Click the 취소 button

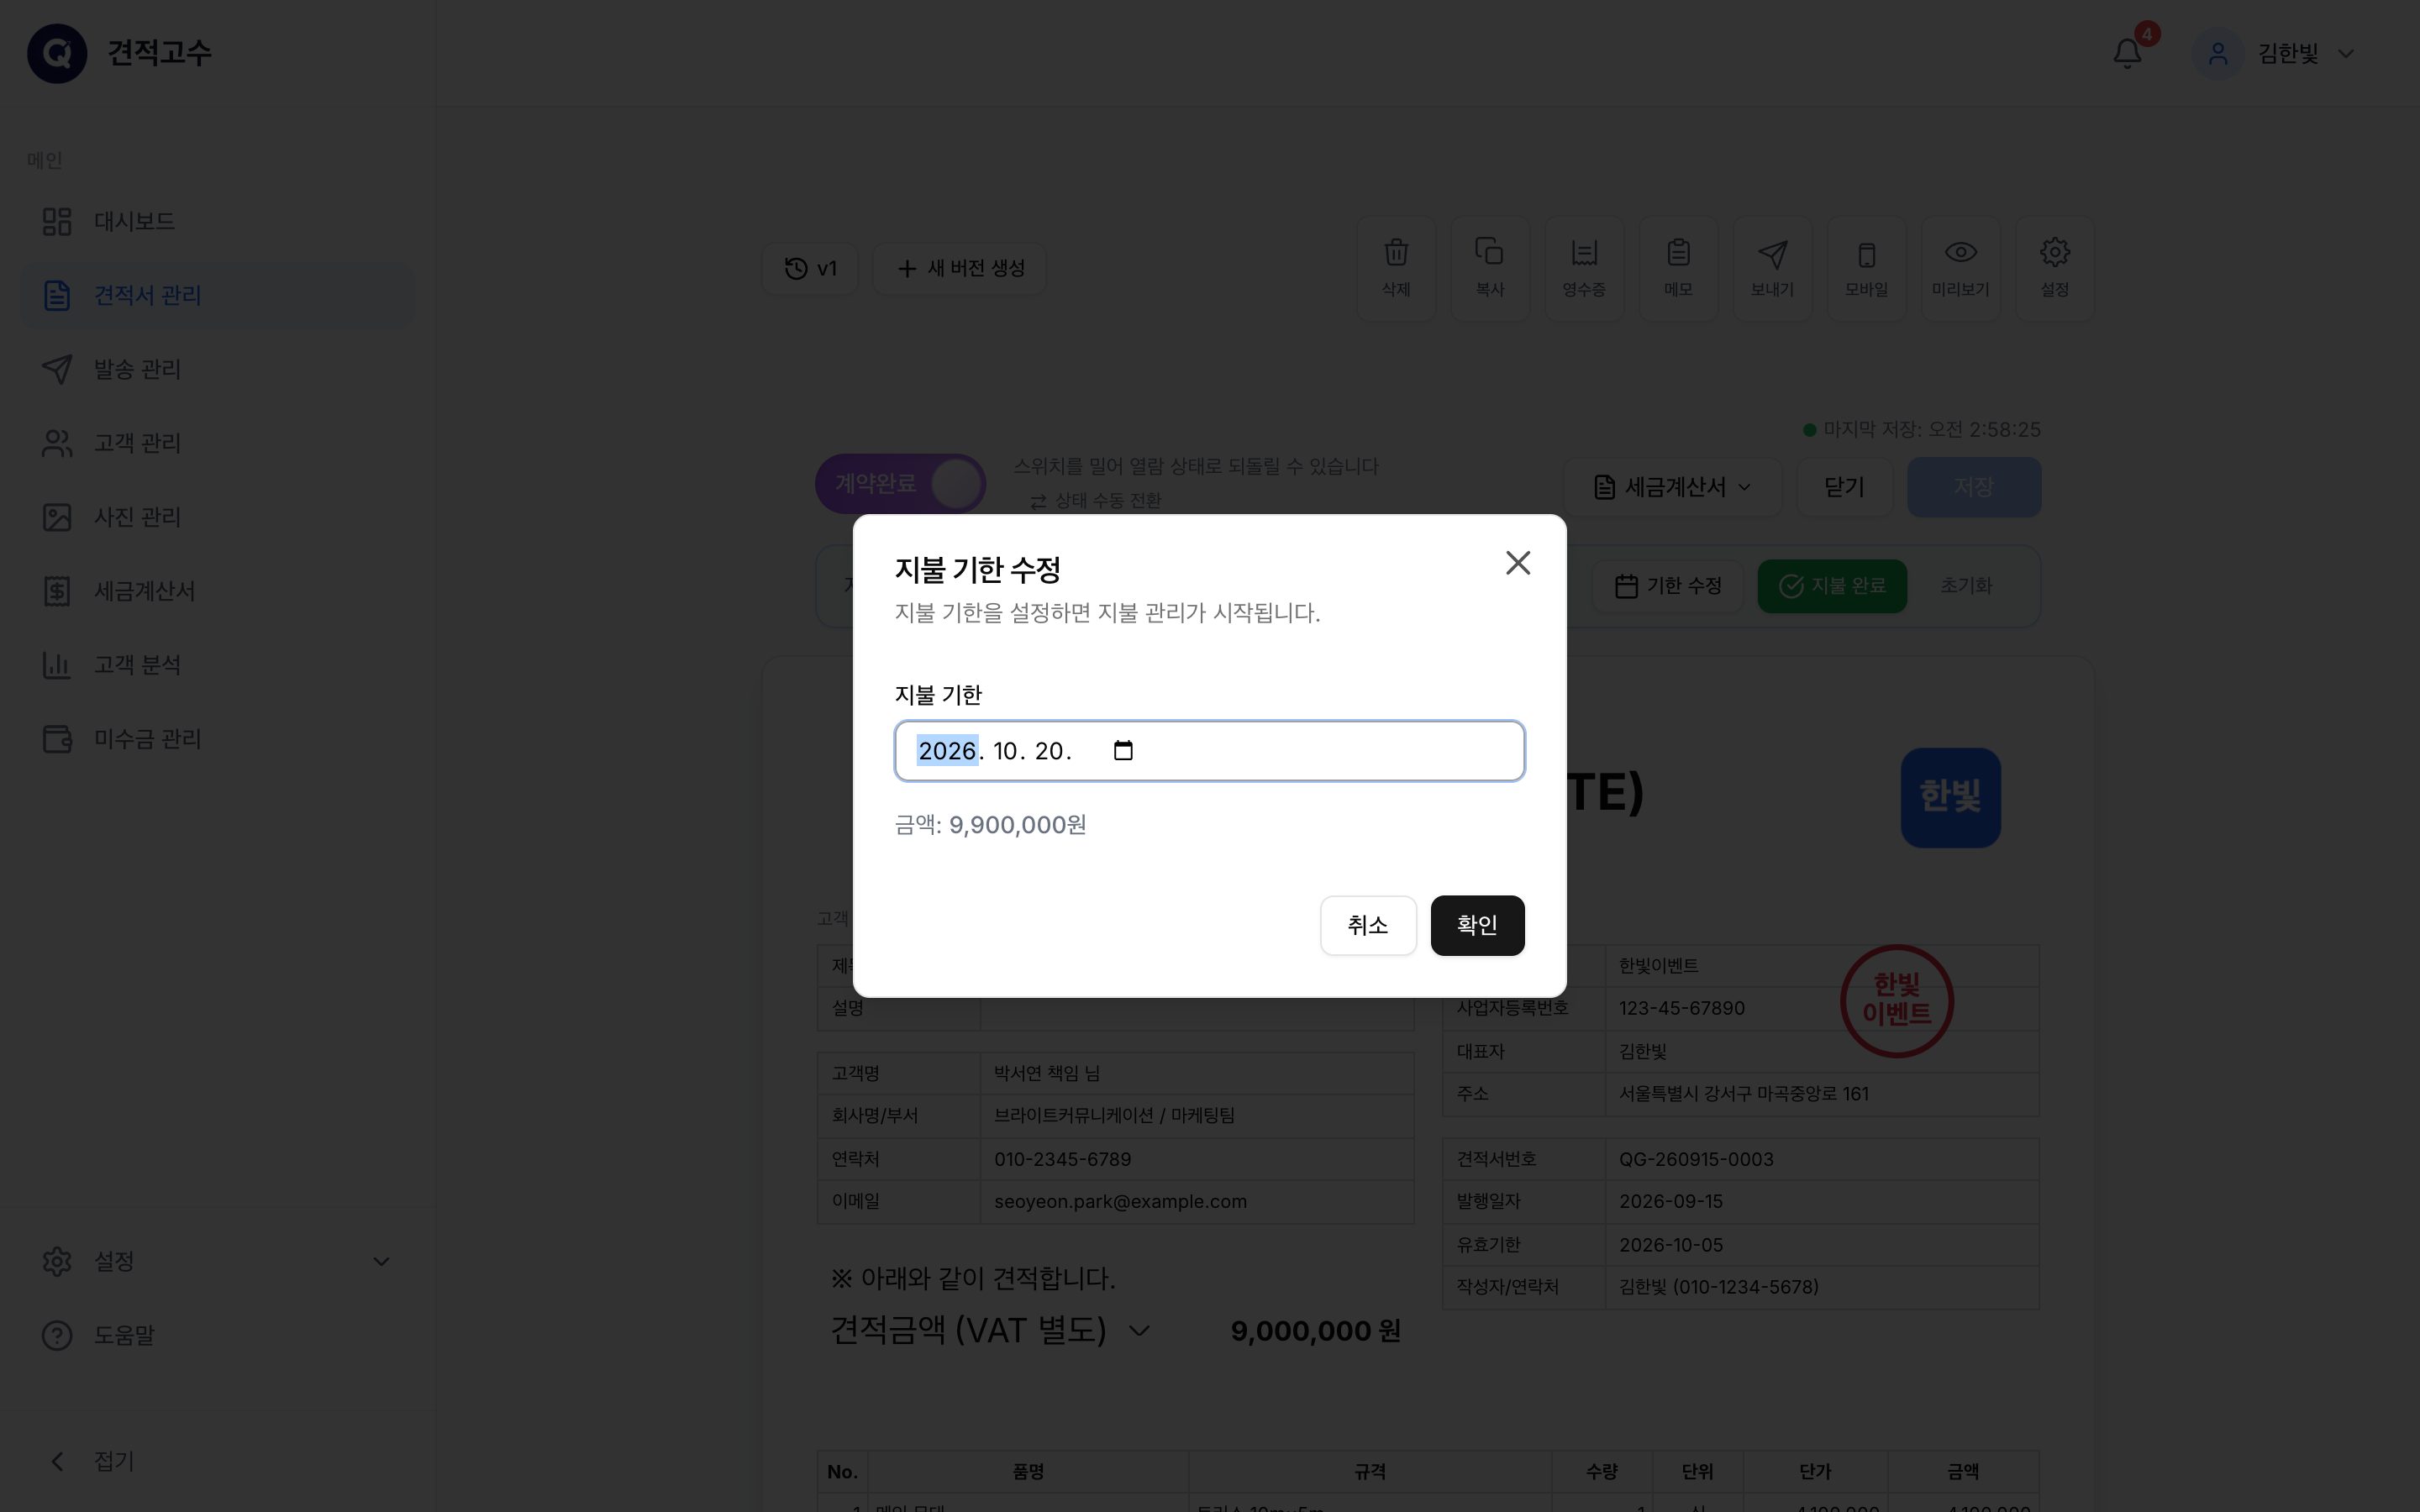coord(1368,925)
